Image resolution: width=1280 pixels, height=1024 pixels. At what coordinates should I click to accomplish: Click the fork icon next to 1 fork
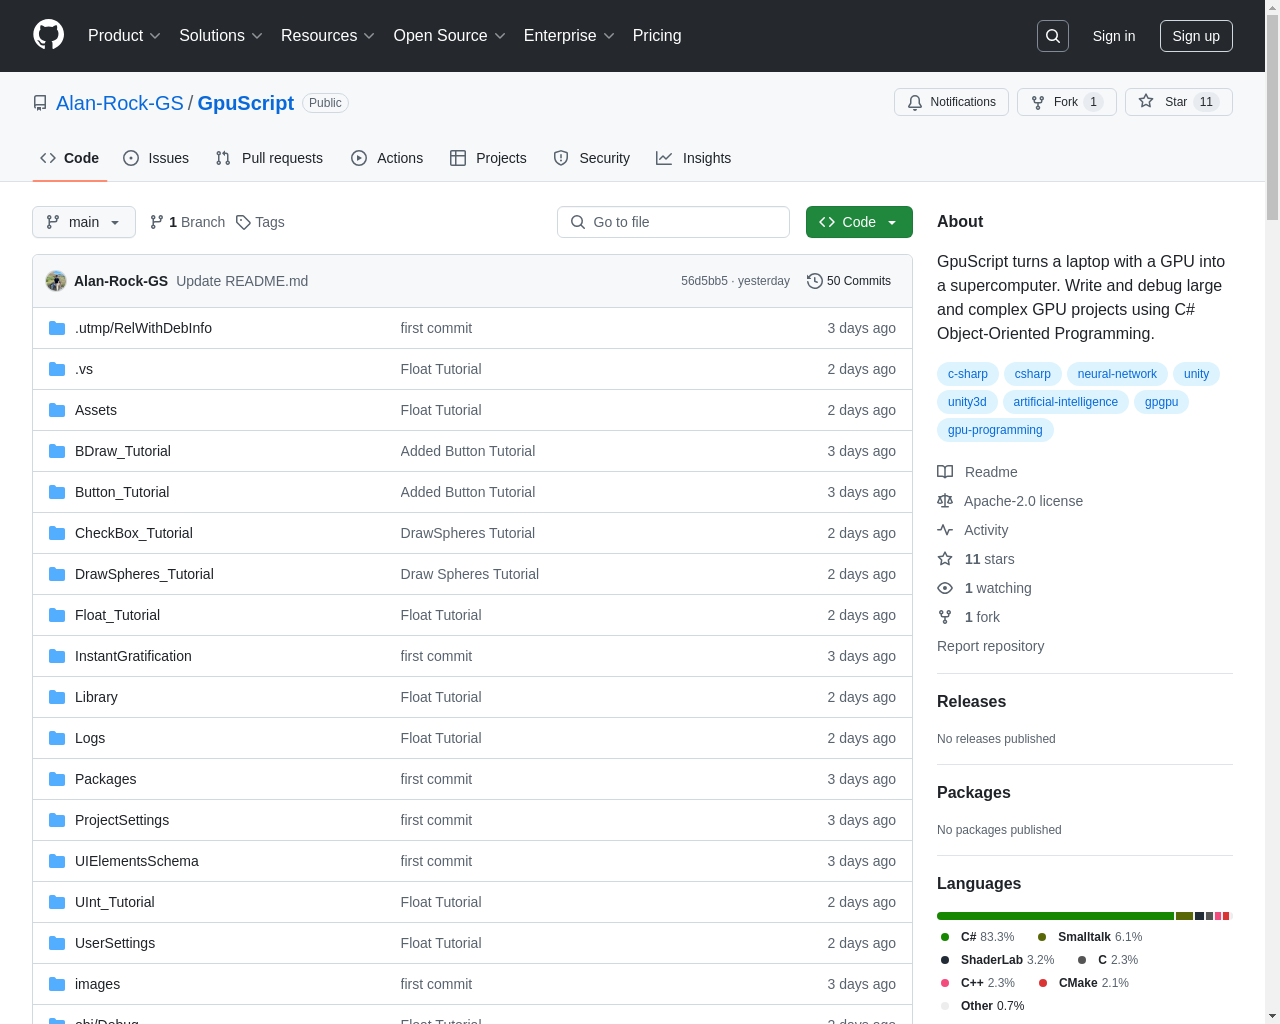pos(945,617)
